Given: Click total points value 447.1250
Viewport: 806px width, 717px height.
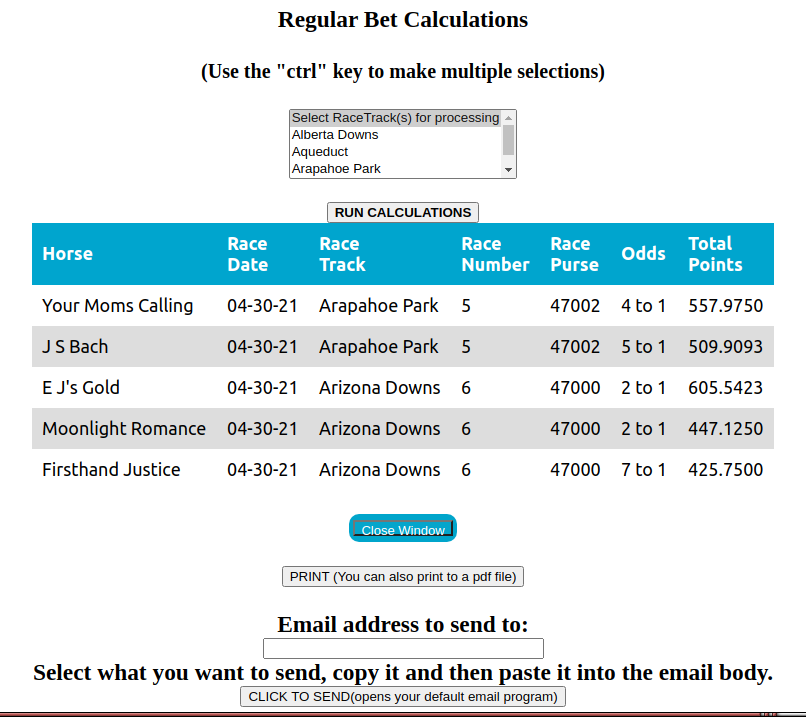Looking at the screenshot, I should click(x=725, y=429).
